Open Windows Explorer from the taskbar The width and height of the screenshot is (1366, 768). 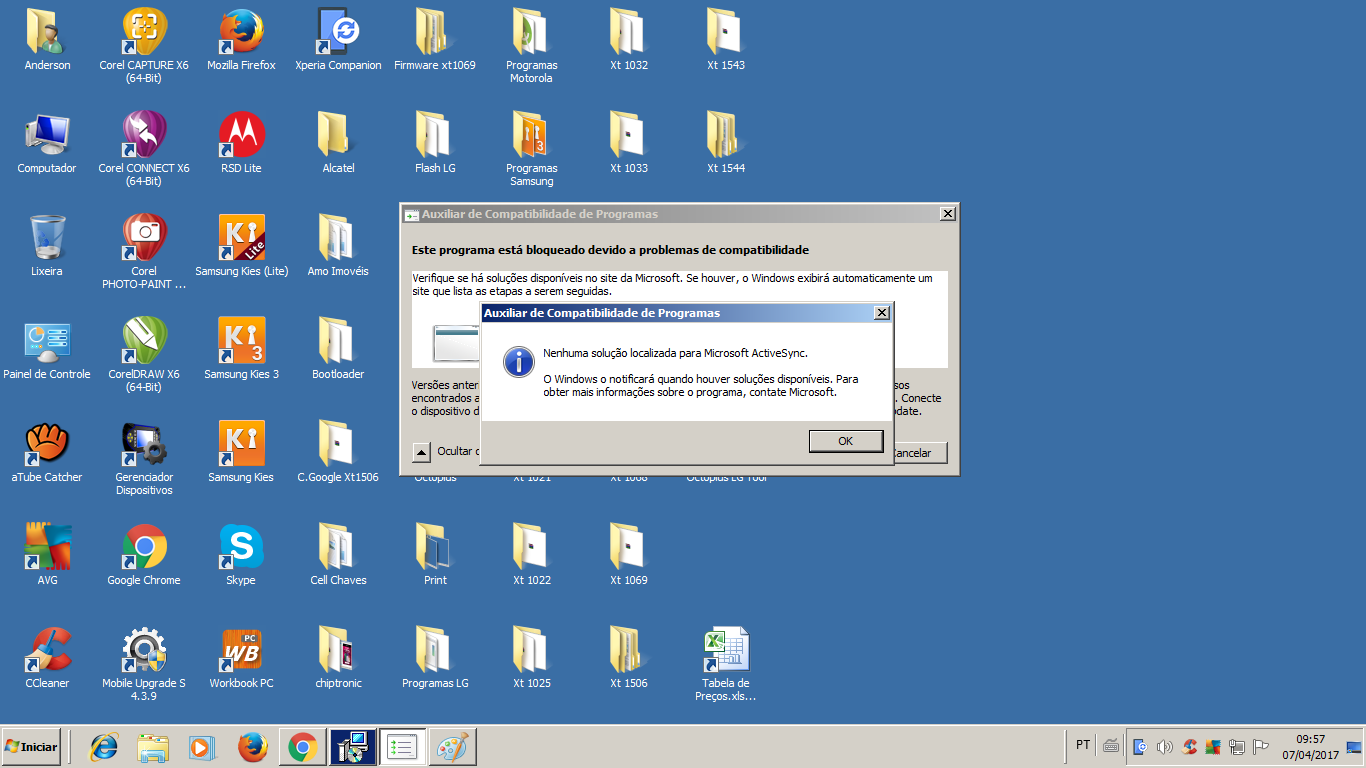(x=153, y=747)
